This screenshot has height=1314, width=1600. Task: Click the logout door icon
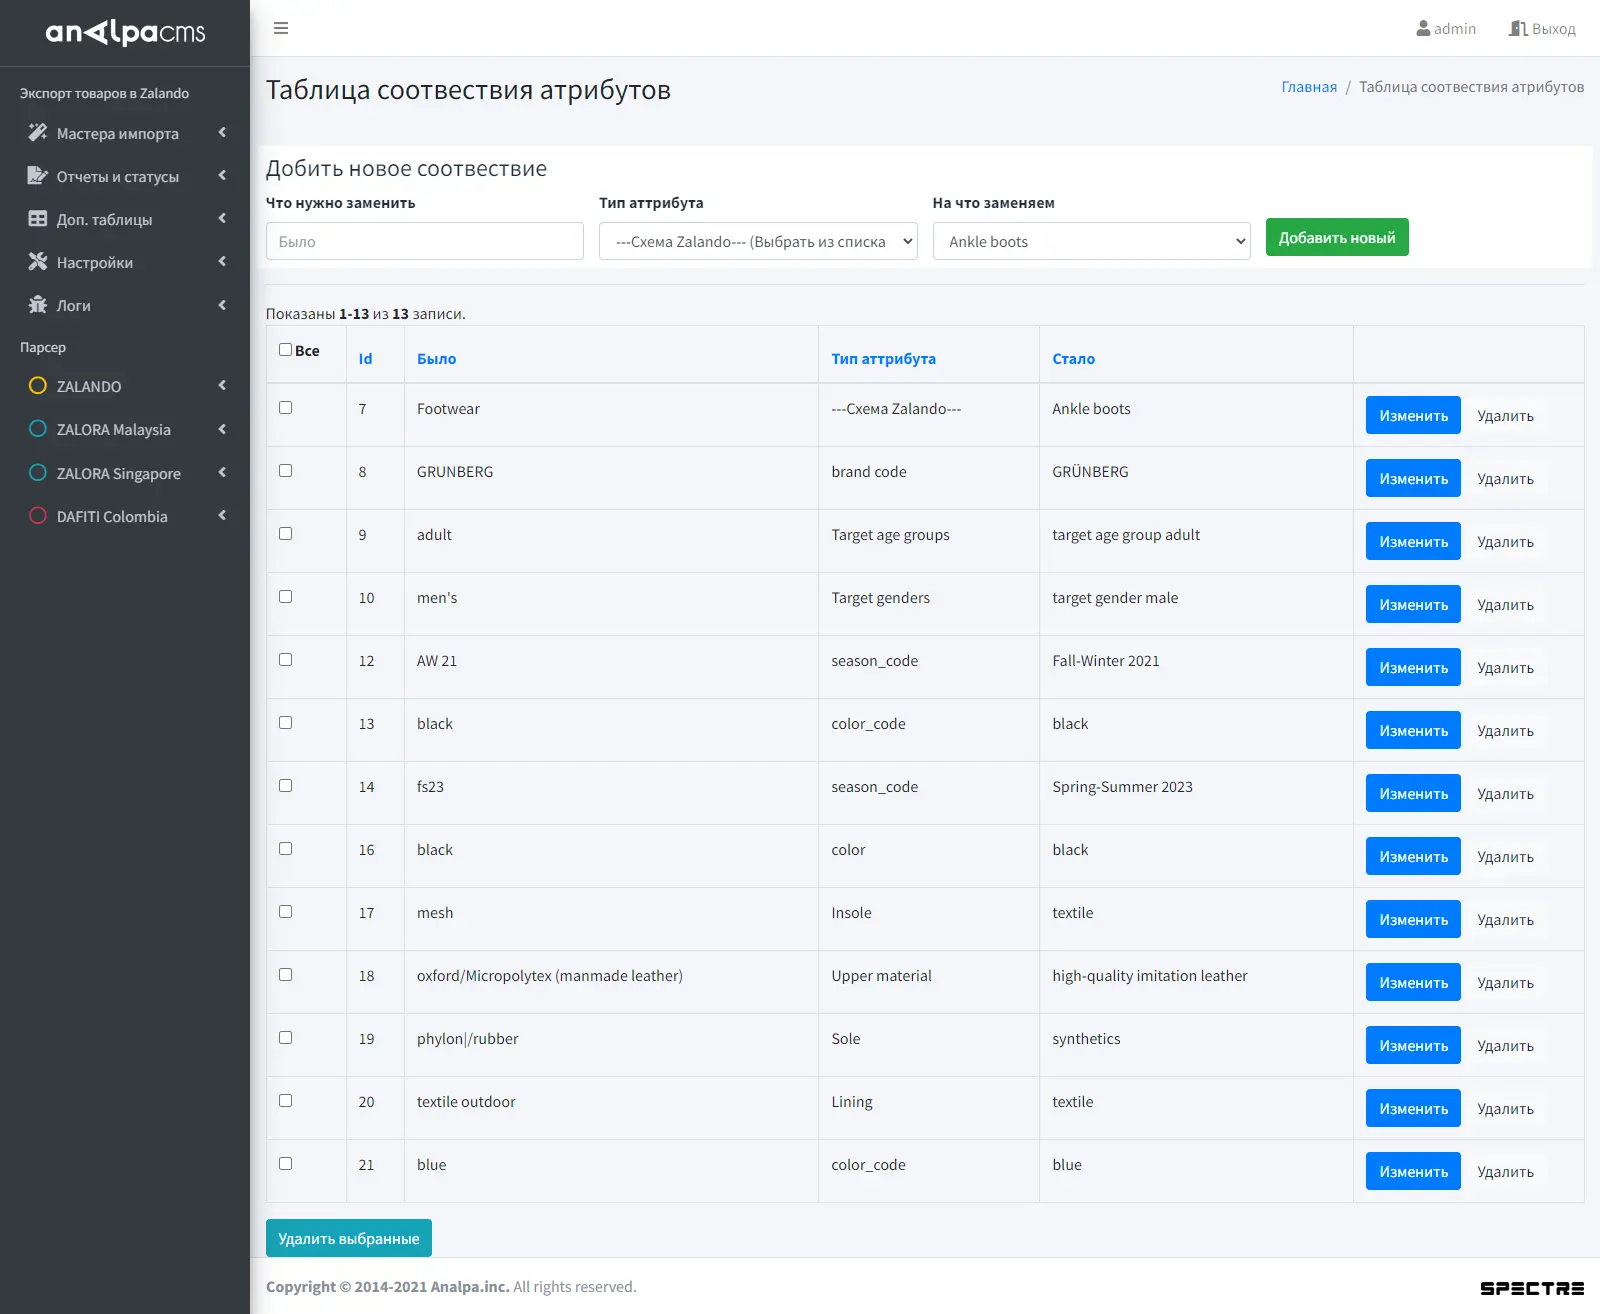click(x=1518, y=29)
